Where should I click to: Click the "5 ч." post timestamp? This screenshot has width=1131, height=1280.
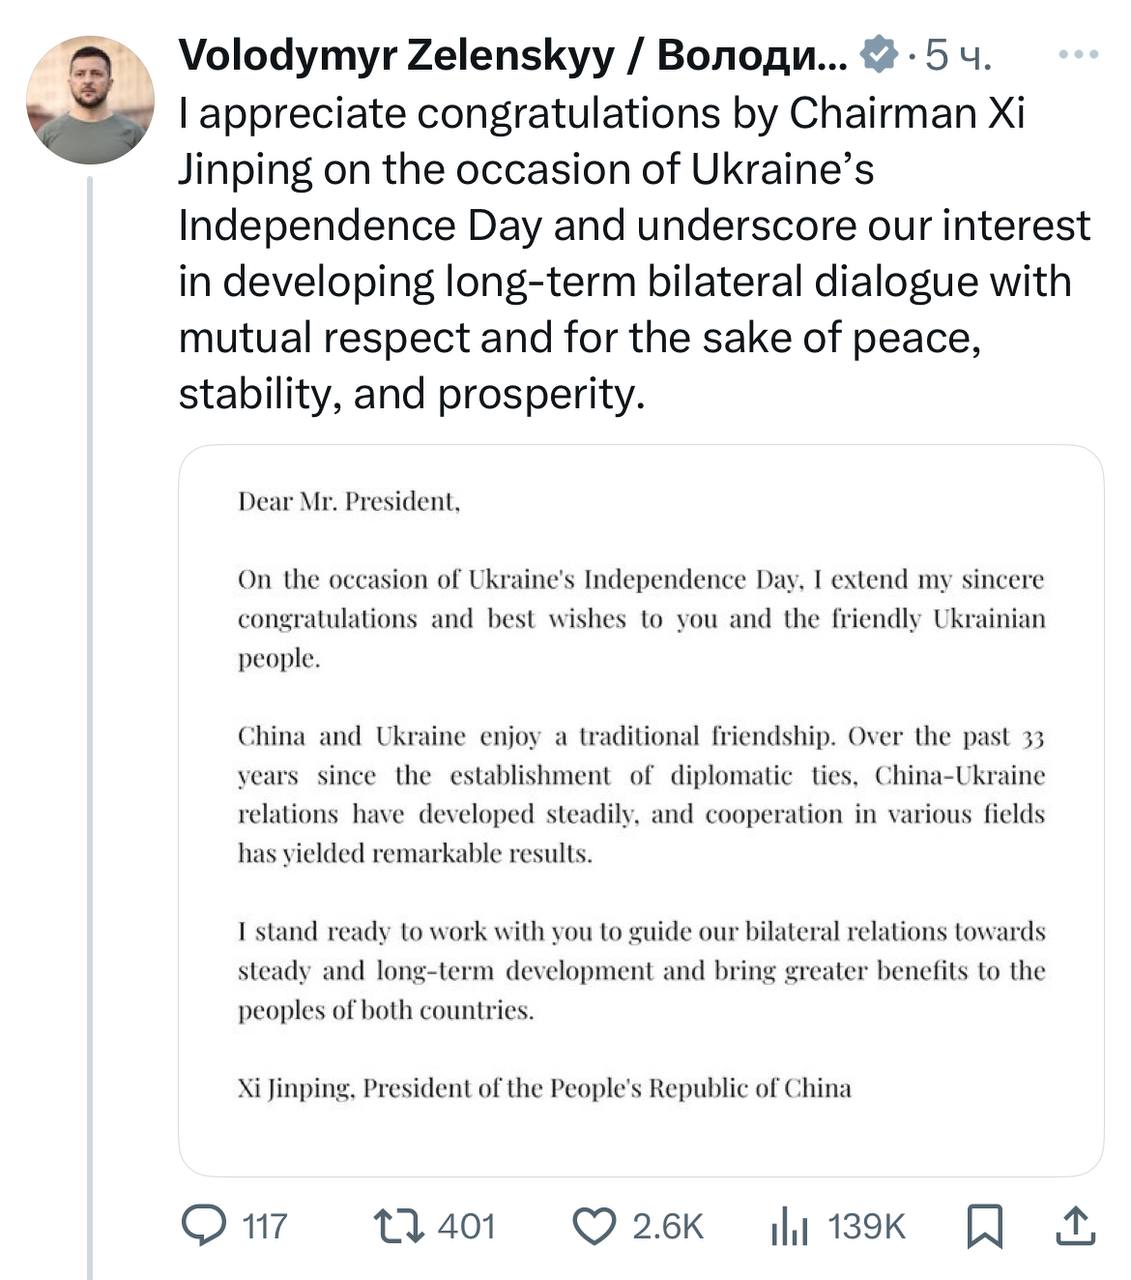pos(956,56)
